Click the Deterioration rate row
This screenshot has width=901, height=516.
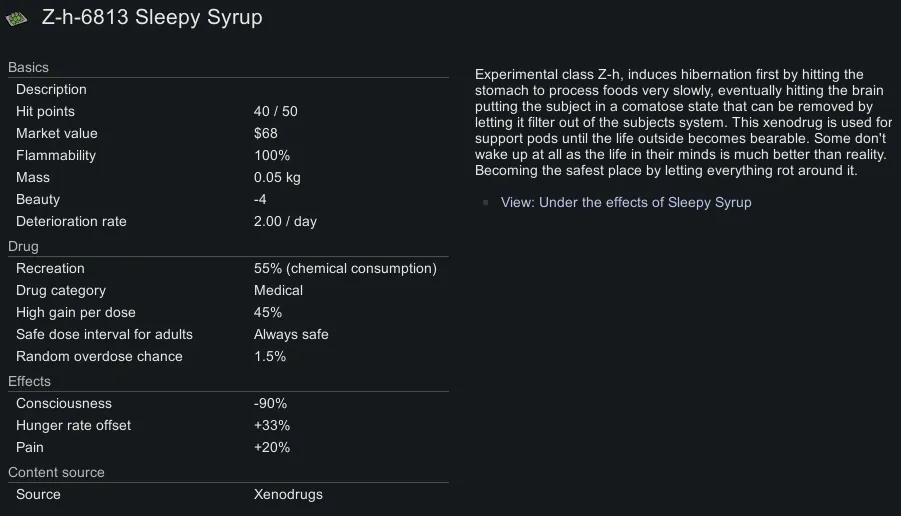(228, 222)
